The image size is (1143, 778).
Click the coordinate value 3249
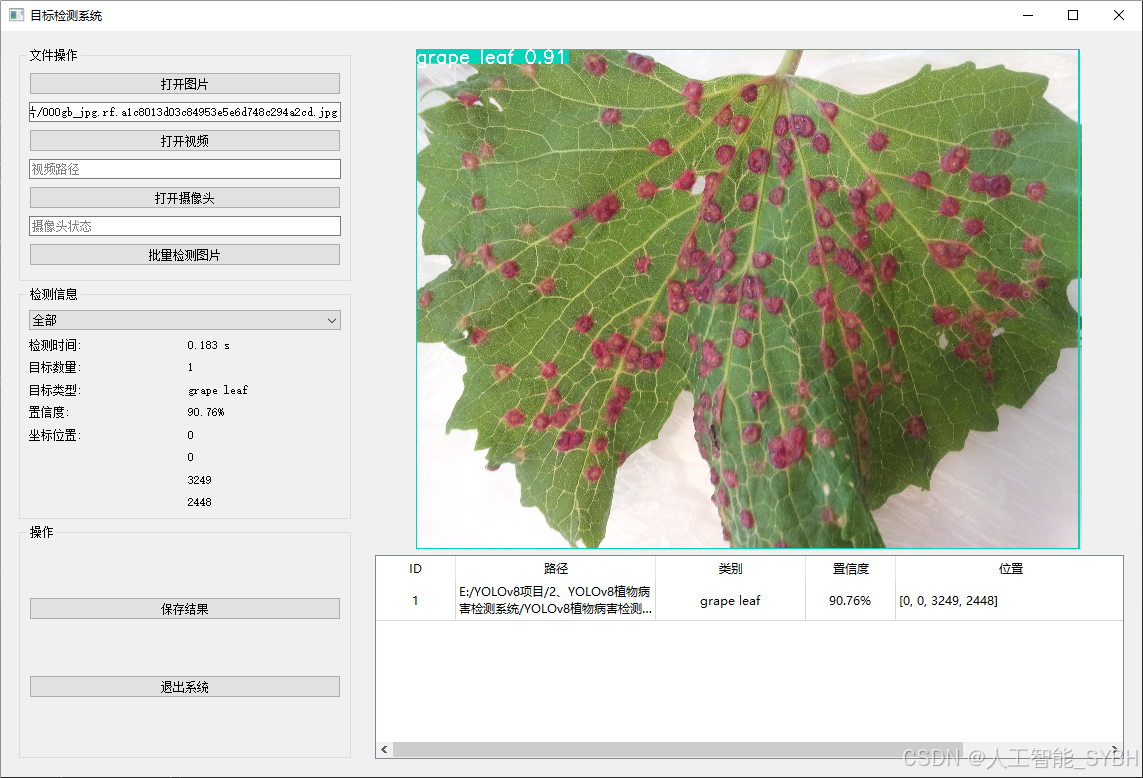[199, 481]
